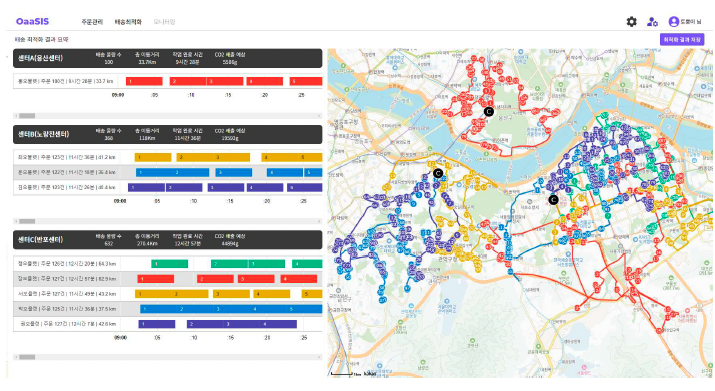
Task: Open the grayed 모니터링 tab
Action: pos(164,21)
